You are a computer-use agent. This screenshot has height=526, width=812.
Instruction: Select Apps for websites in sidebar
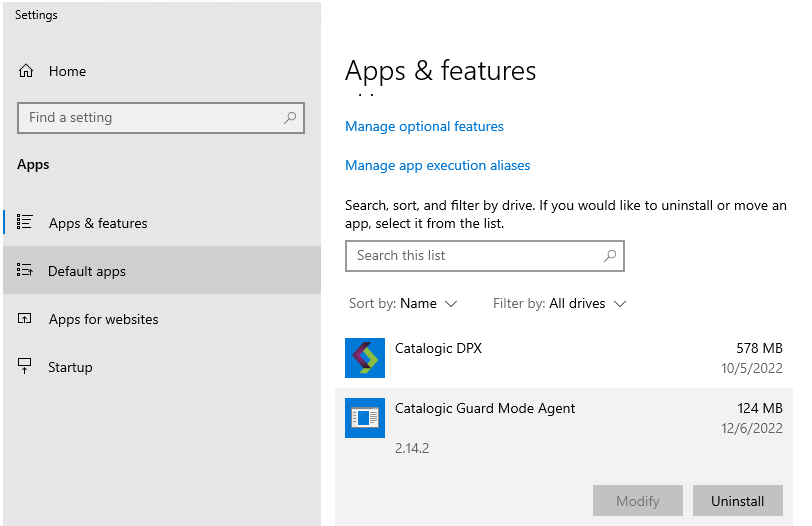[104, 319]
